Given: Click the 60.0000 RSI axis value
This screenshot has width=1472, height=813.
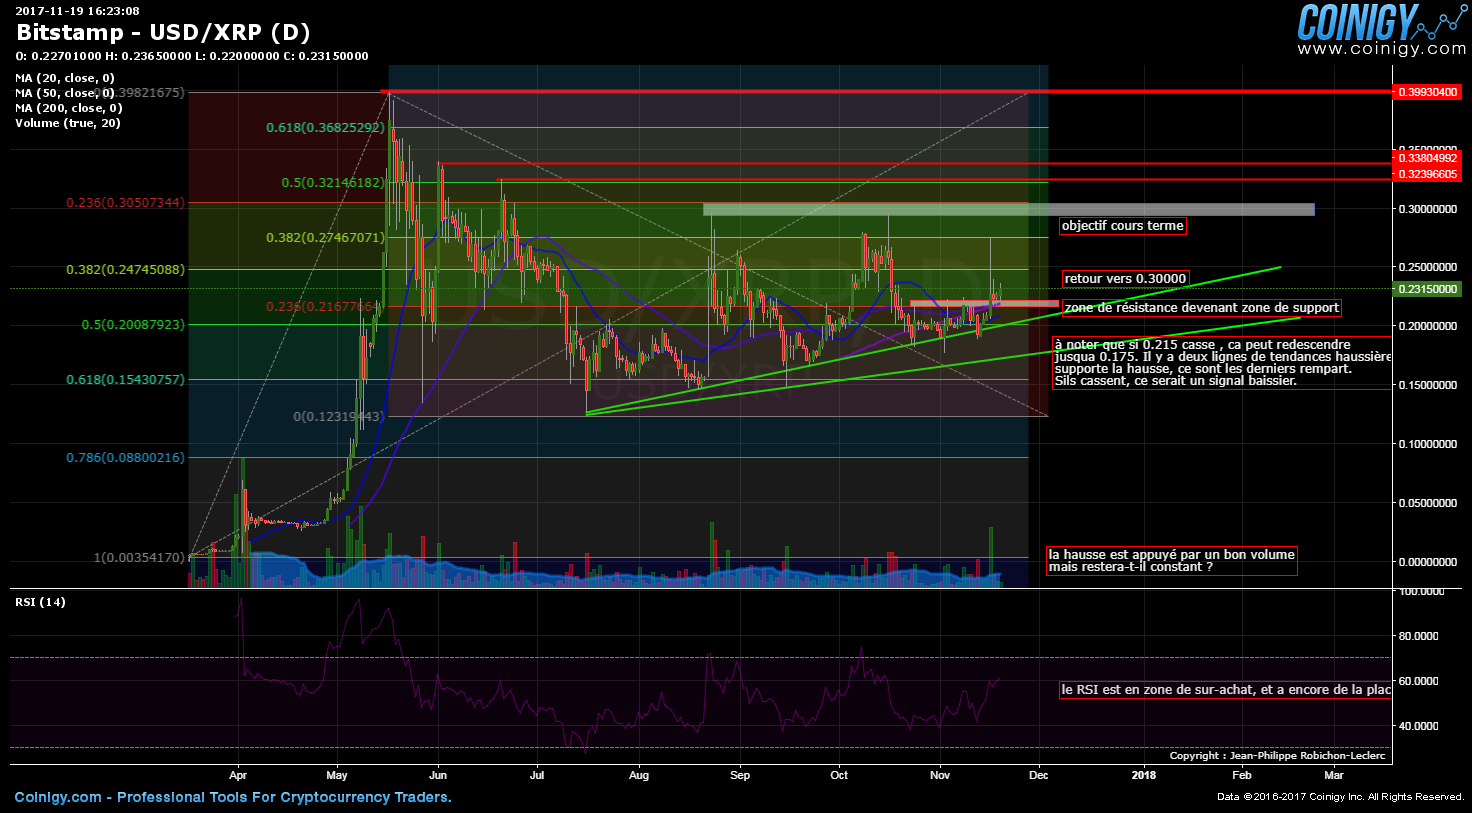Looking at the screenshot, I should coord(1418,681).
